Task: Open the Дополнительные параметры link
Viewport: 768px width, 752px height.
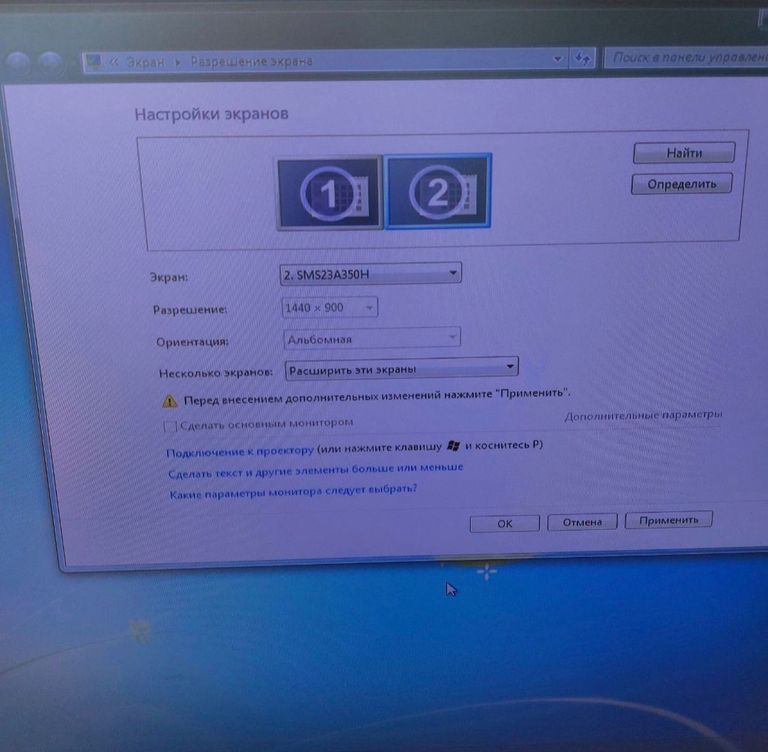Action: click(x=643, y=415)
